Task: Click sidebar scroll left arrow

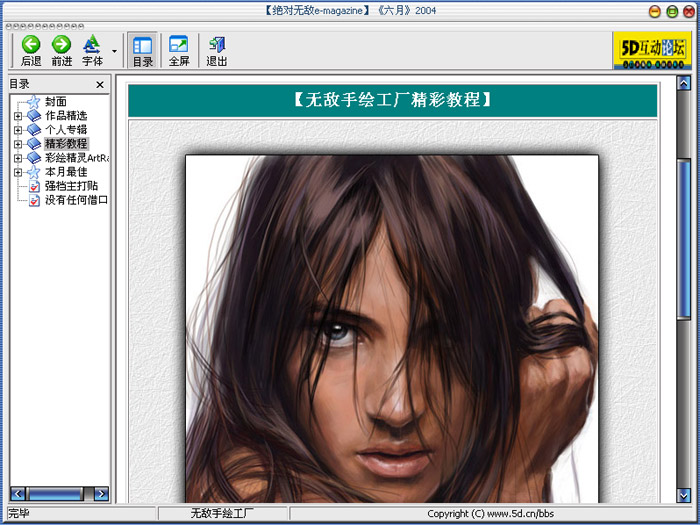Action: (17, 494)
